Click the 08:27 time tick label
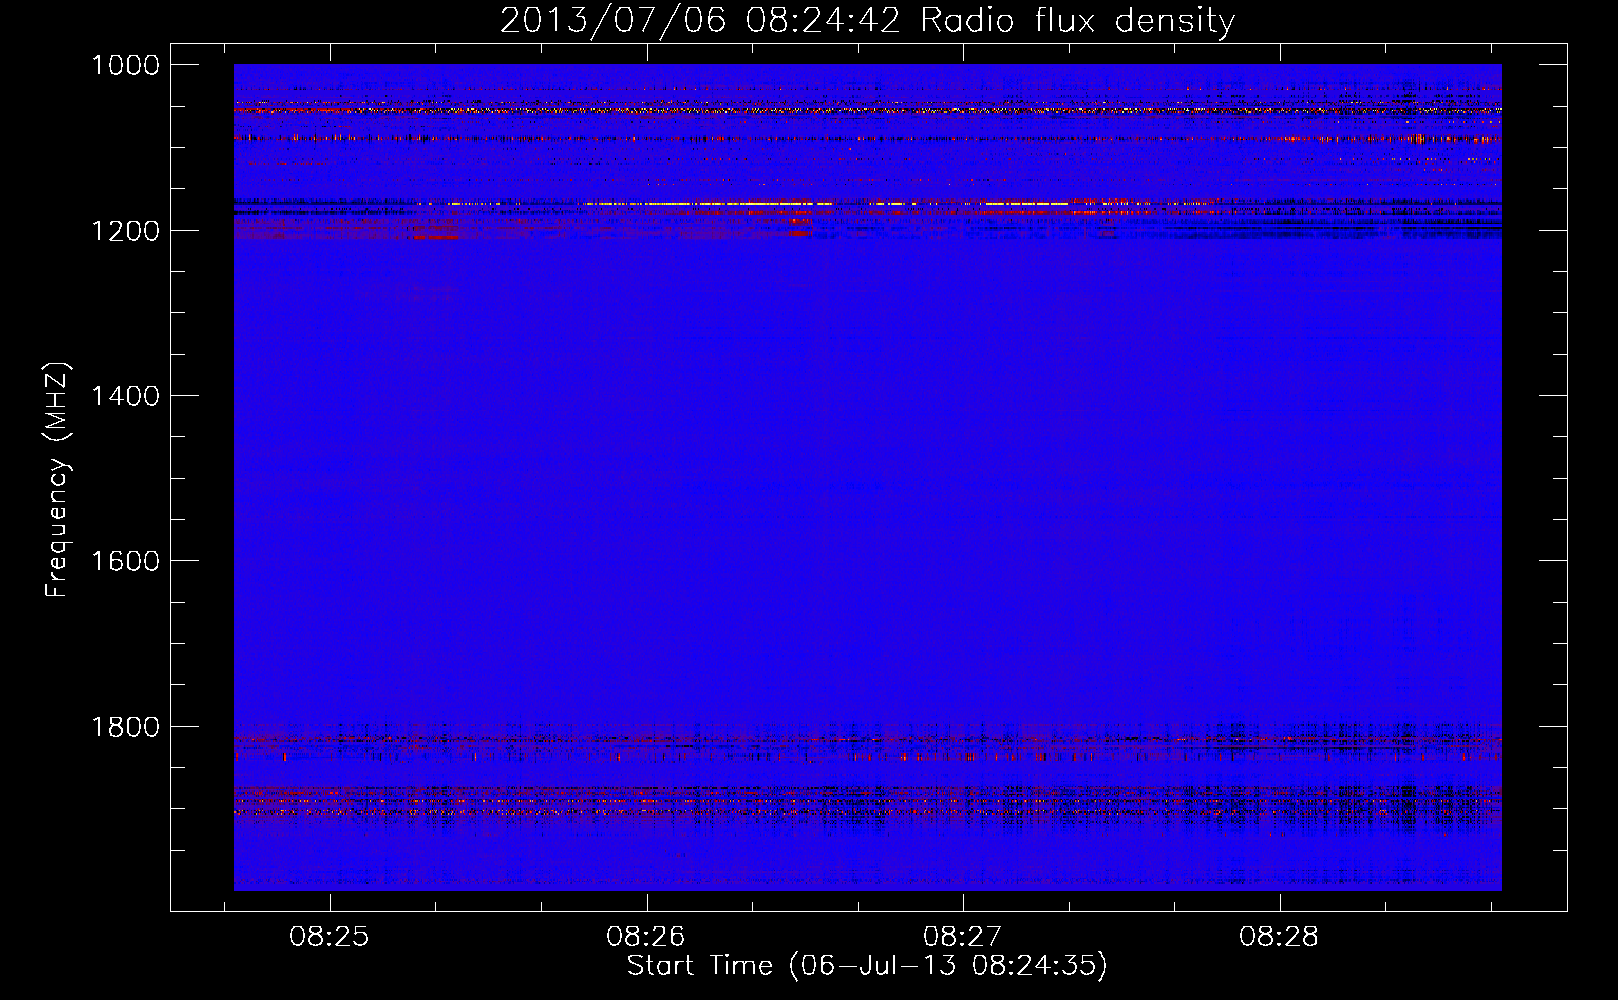Screen dimensions: 1618x1000 pyautogui.click(x=962, y=936)
